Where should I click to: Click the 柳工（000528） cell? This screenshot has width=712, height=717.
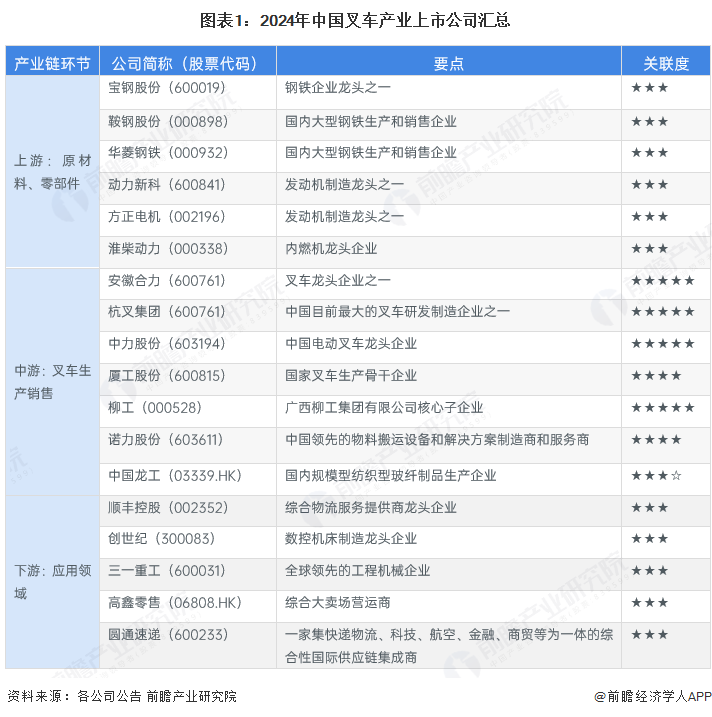click(x=188, y=412)
